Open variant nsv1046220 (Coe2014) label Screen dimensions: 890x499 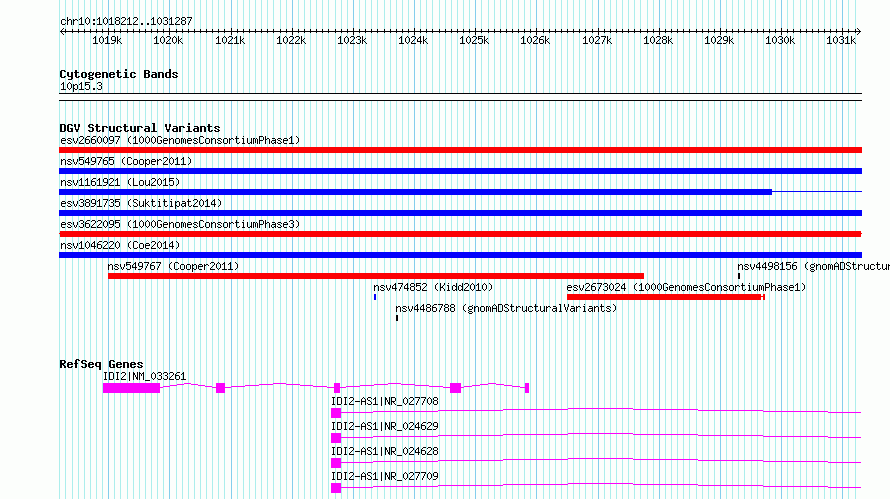click(x=120, y=245)
